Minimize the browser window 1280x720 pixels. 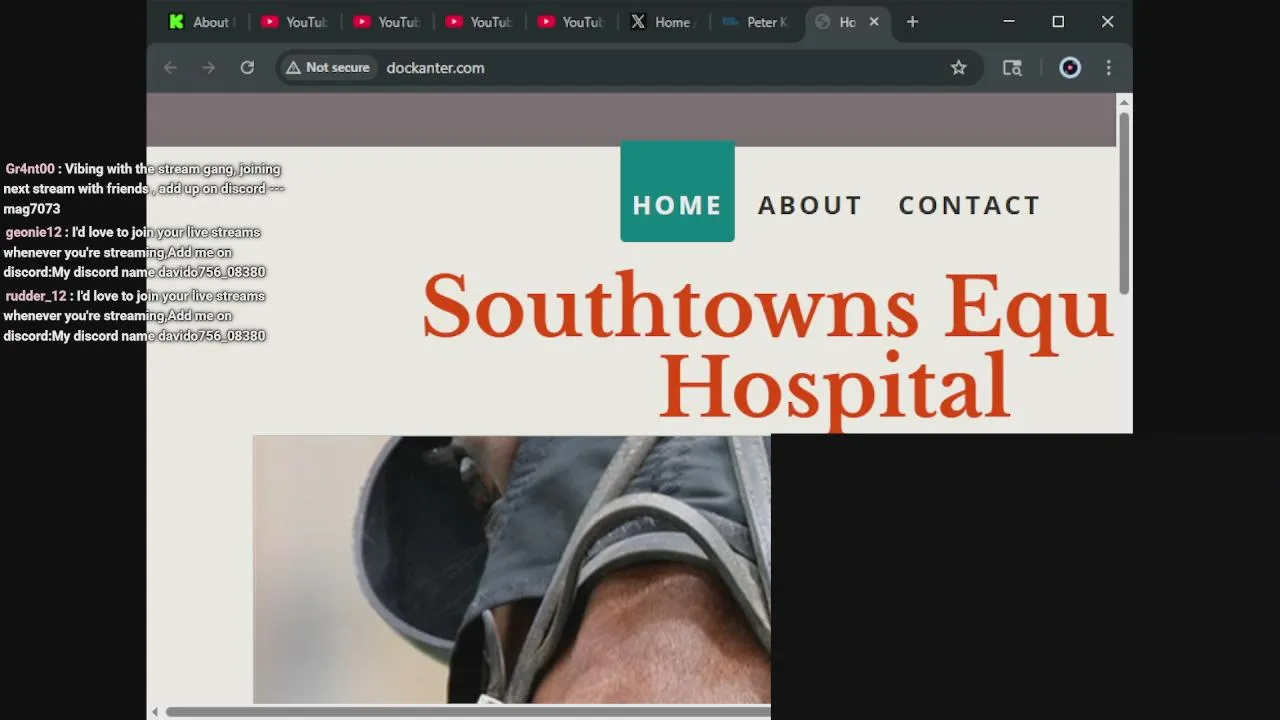pyautogui.click(x=1009, y=22)
